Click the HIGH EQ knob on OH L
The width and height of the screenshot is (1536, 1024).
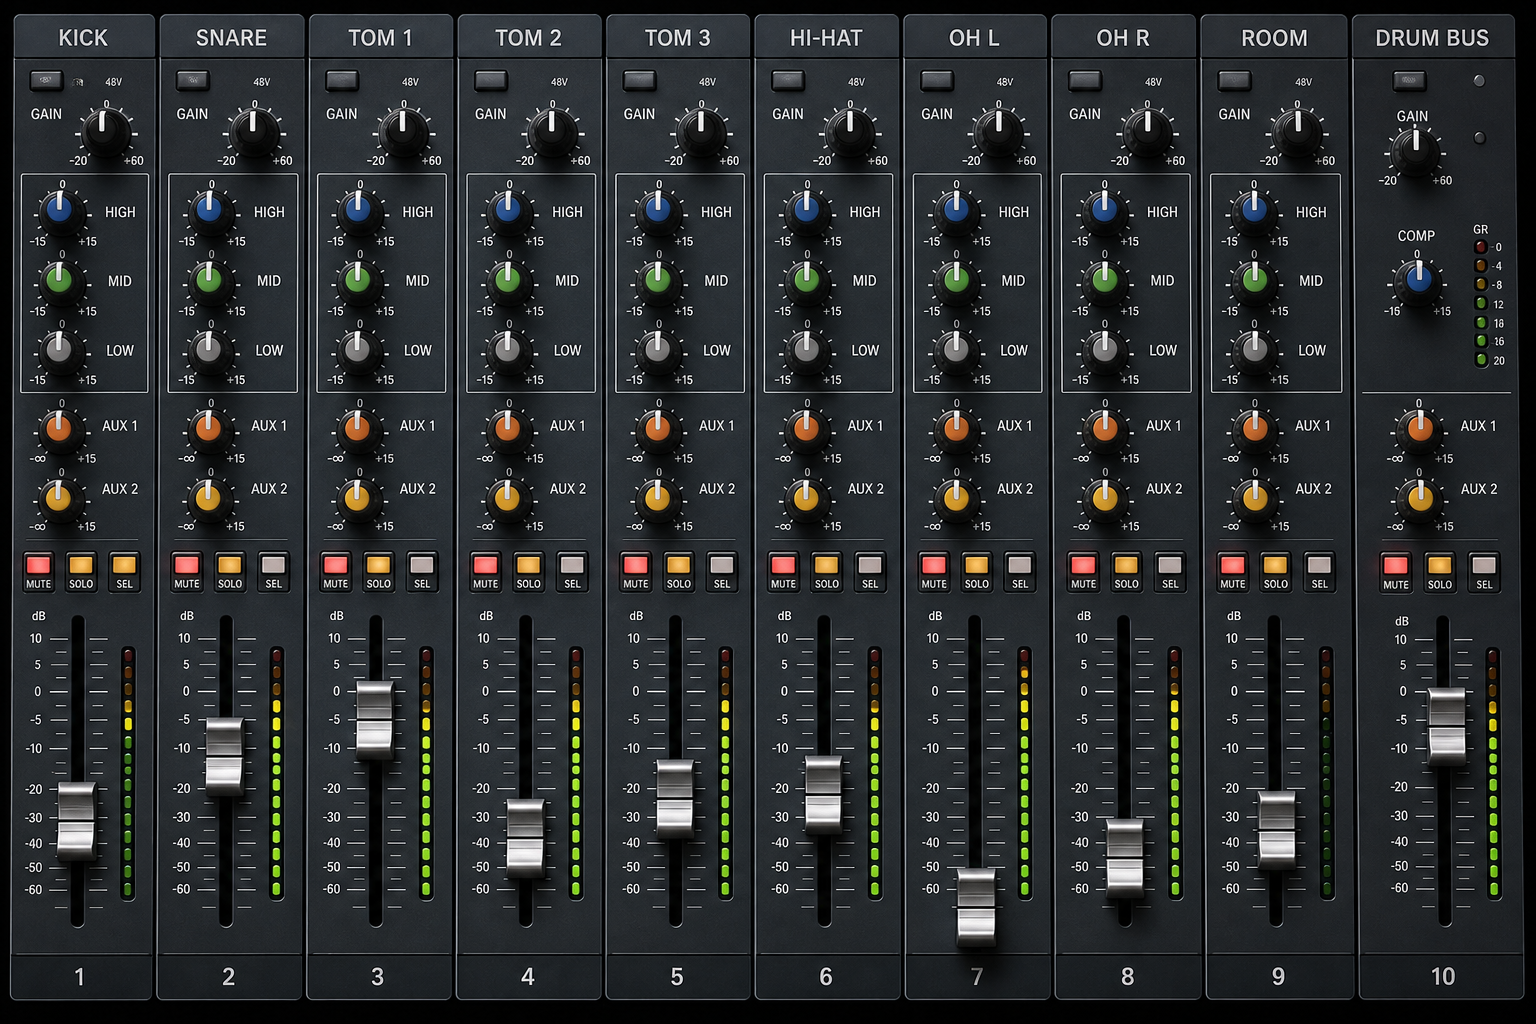(x=955, y=211)
